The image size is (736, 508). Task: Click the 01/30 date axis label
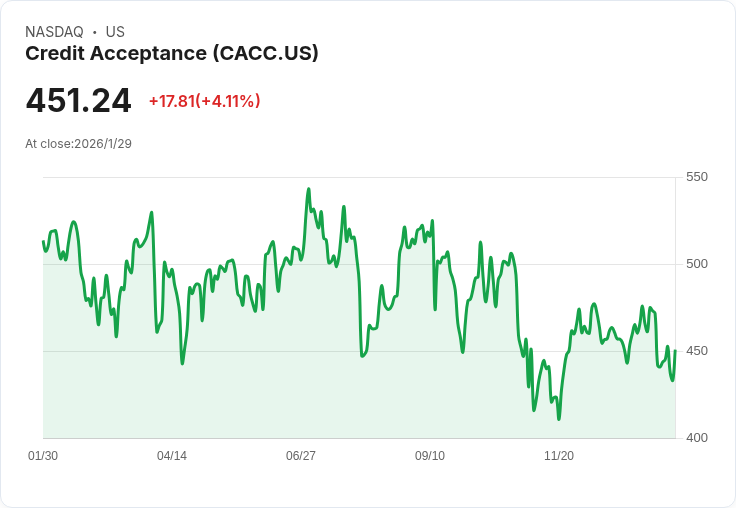43,456
